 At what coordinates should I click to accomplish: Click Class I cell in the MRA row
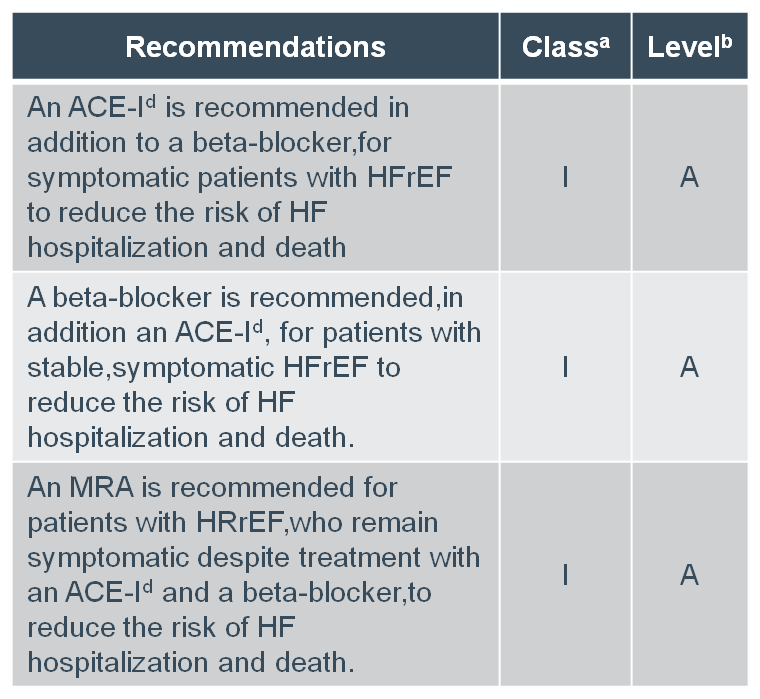click(565, 574)
